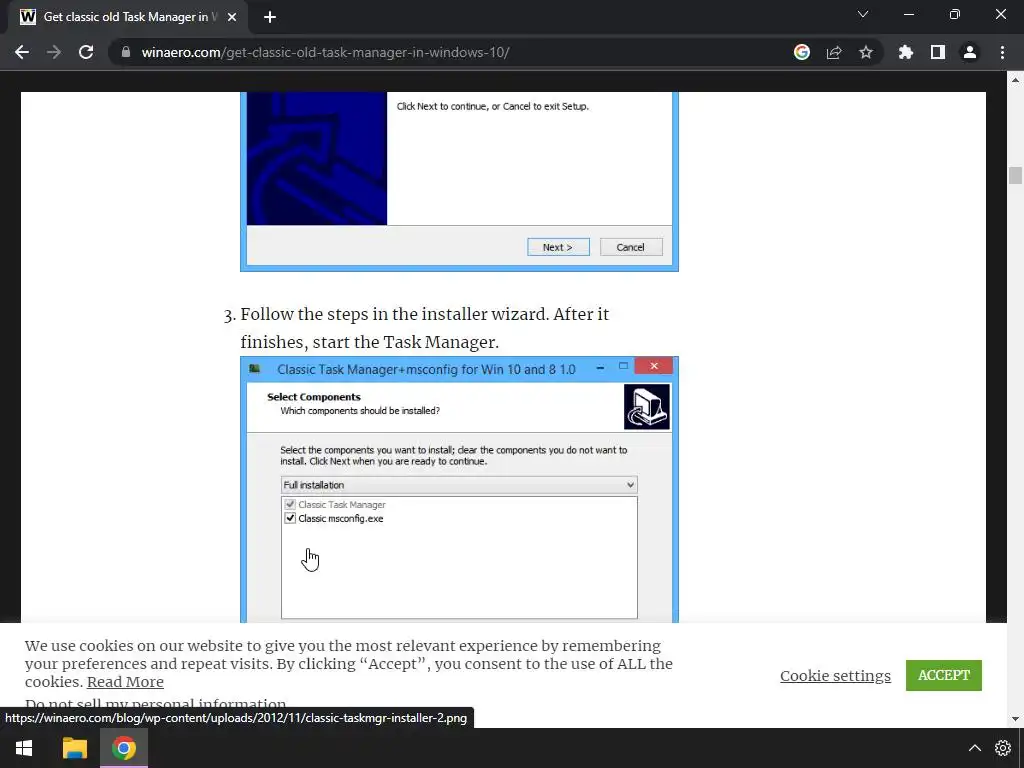Go back to the previous page

pyautogui.click(x=22, y=52)
